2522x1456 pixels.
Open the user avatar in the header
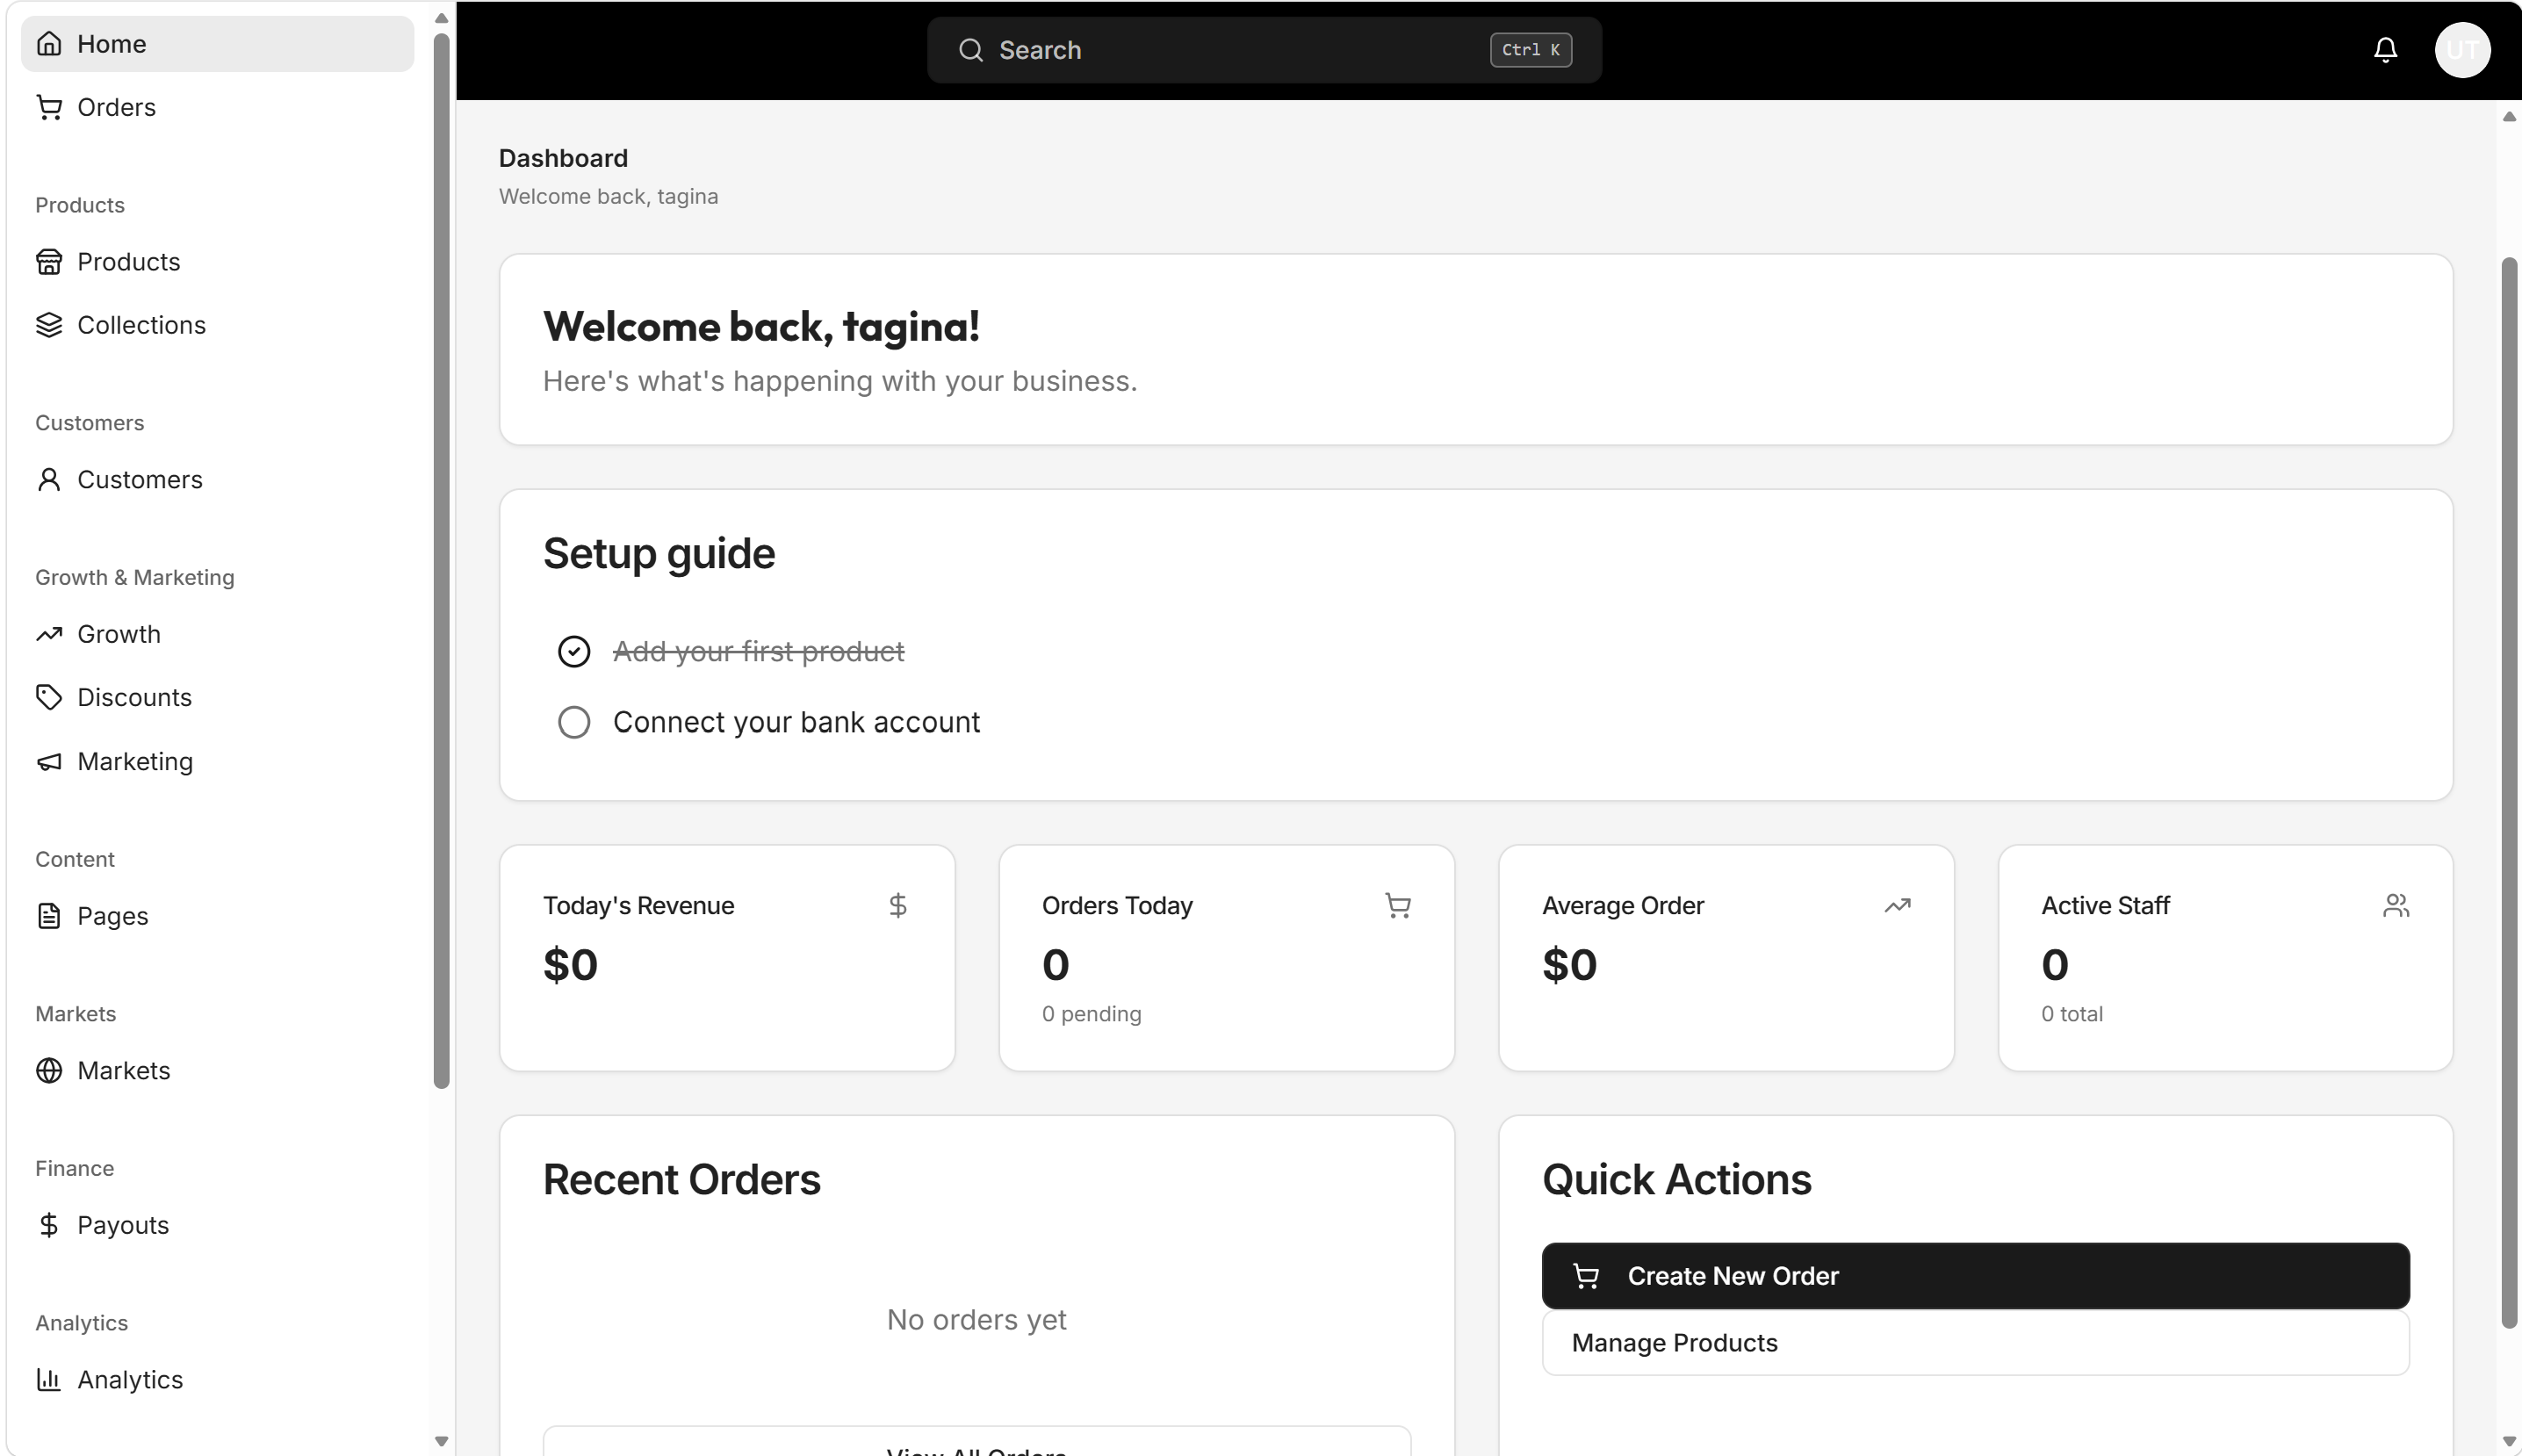(x=2462, y=50)
